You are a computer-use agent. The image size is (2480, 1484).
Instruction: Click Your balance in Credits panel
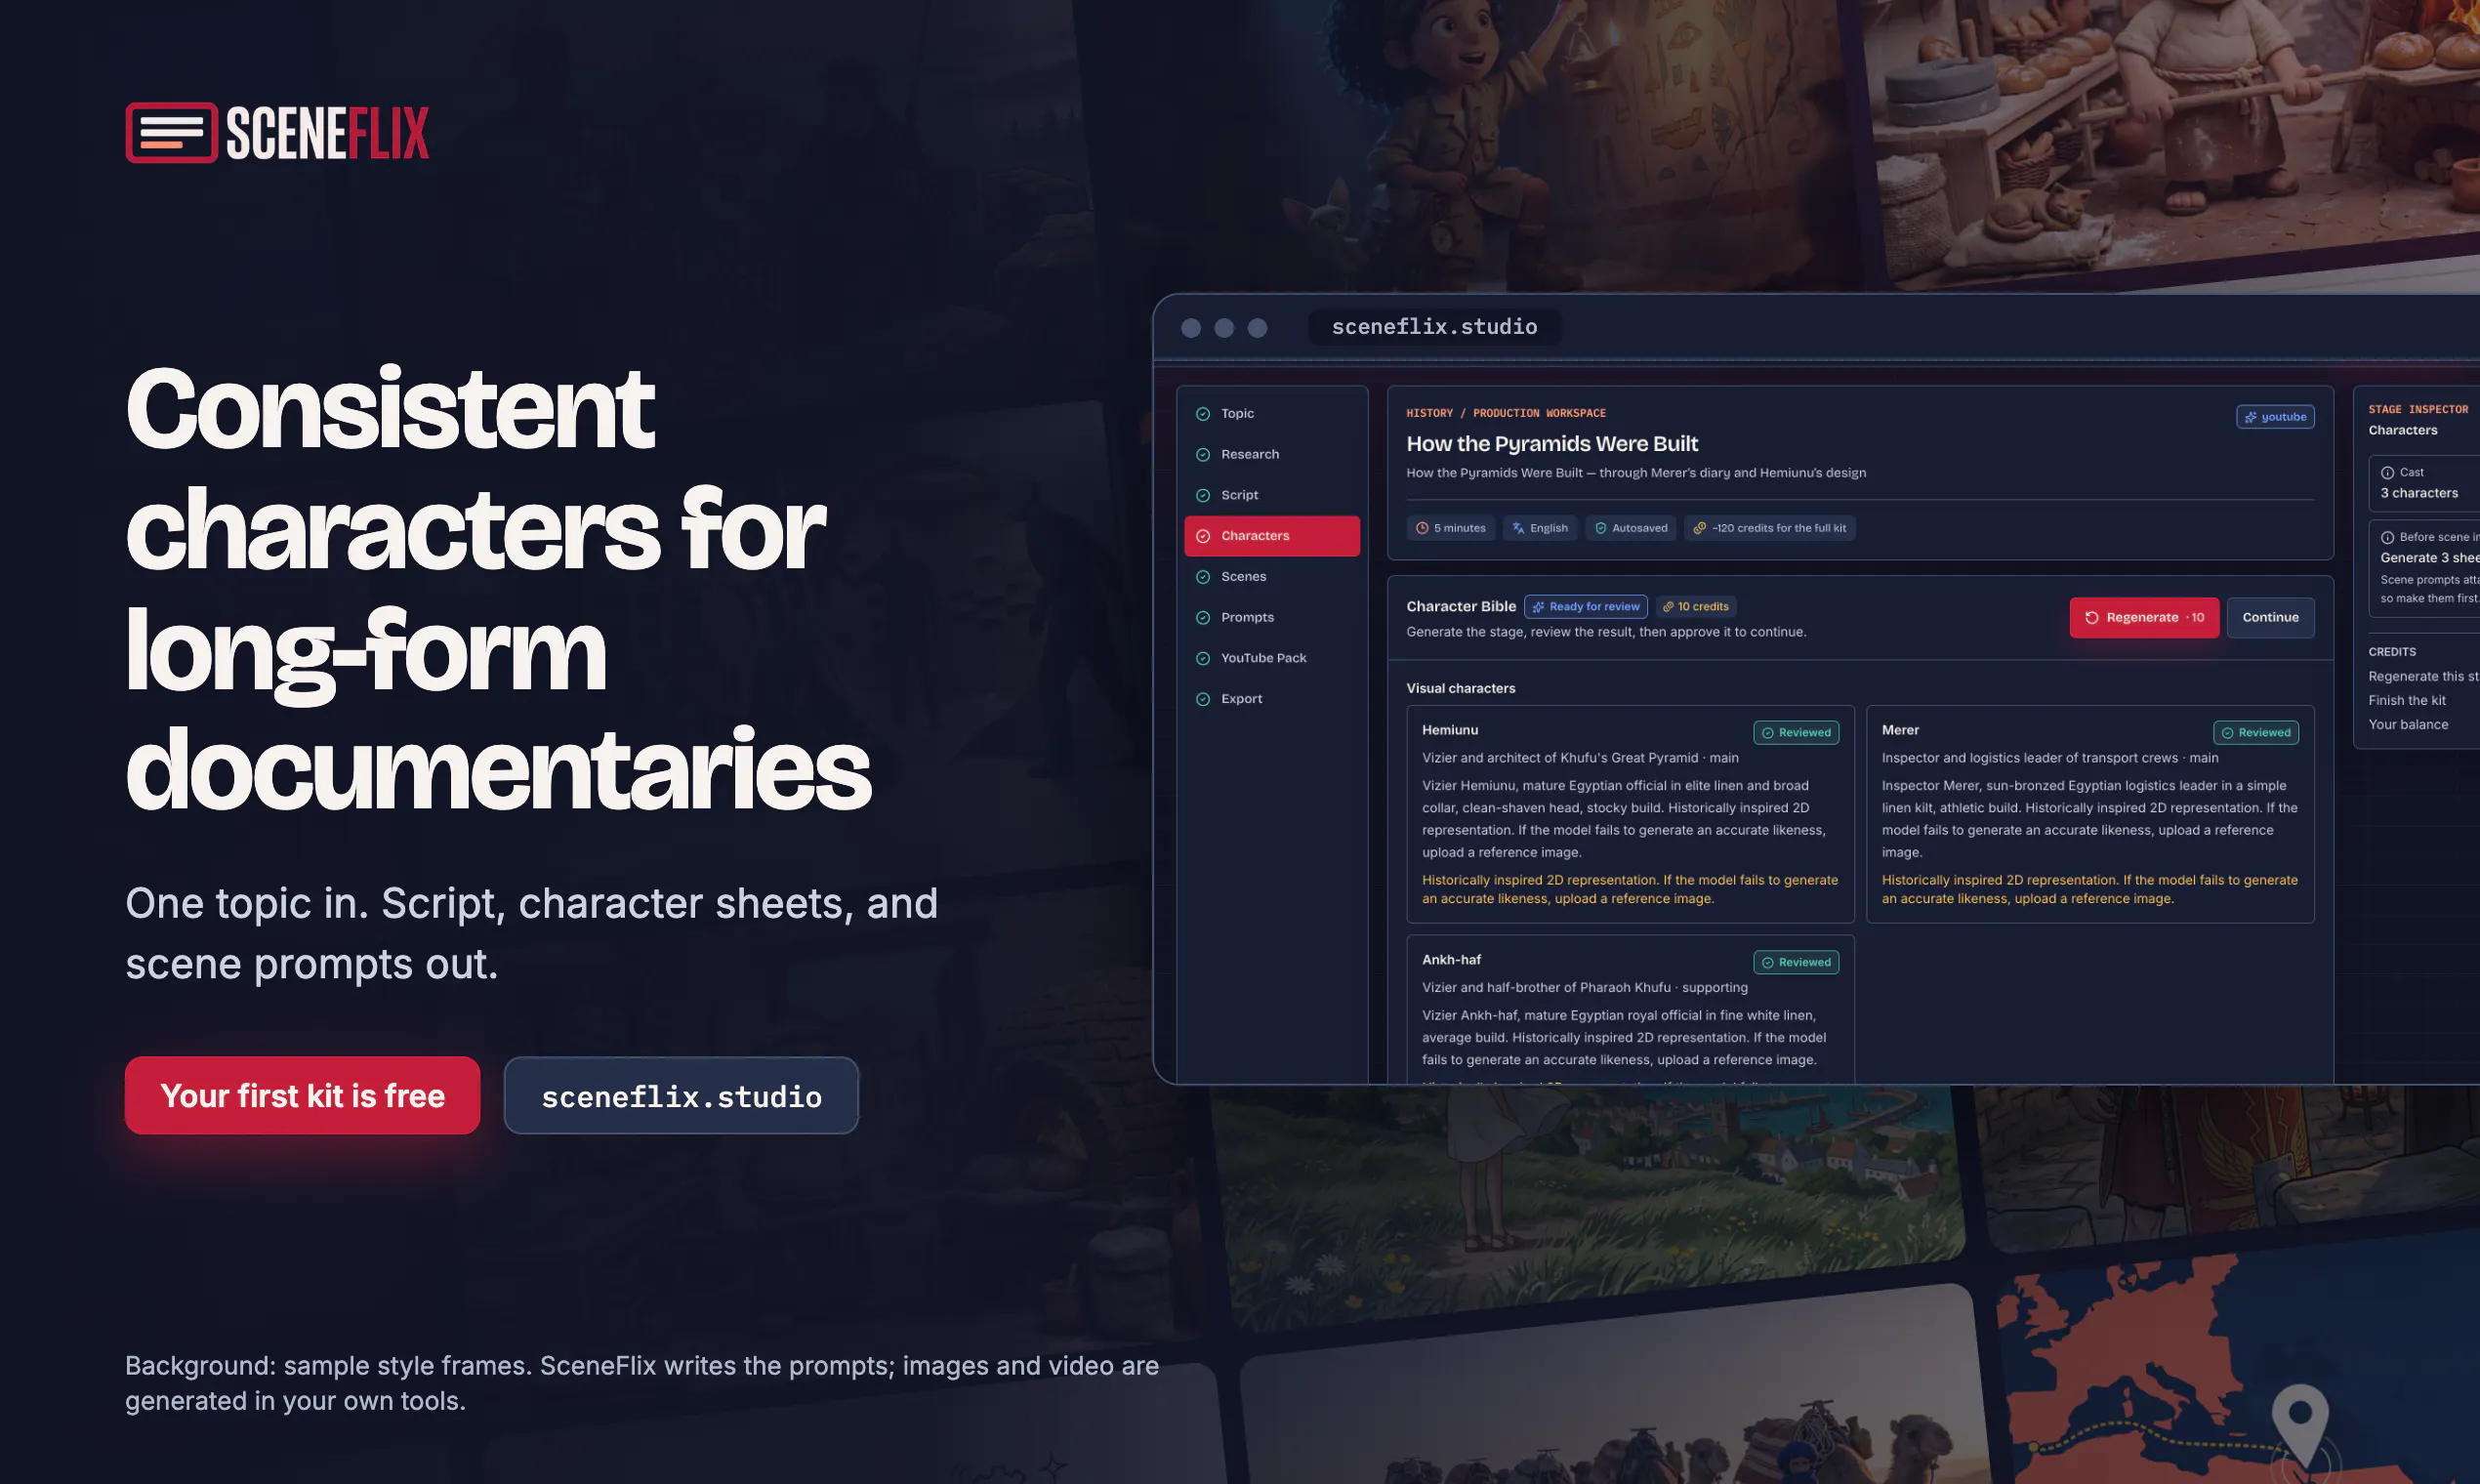coord(2408,725)
